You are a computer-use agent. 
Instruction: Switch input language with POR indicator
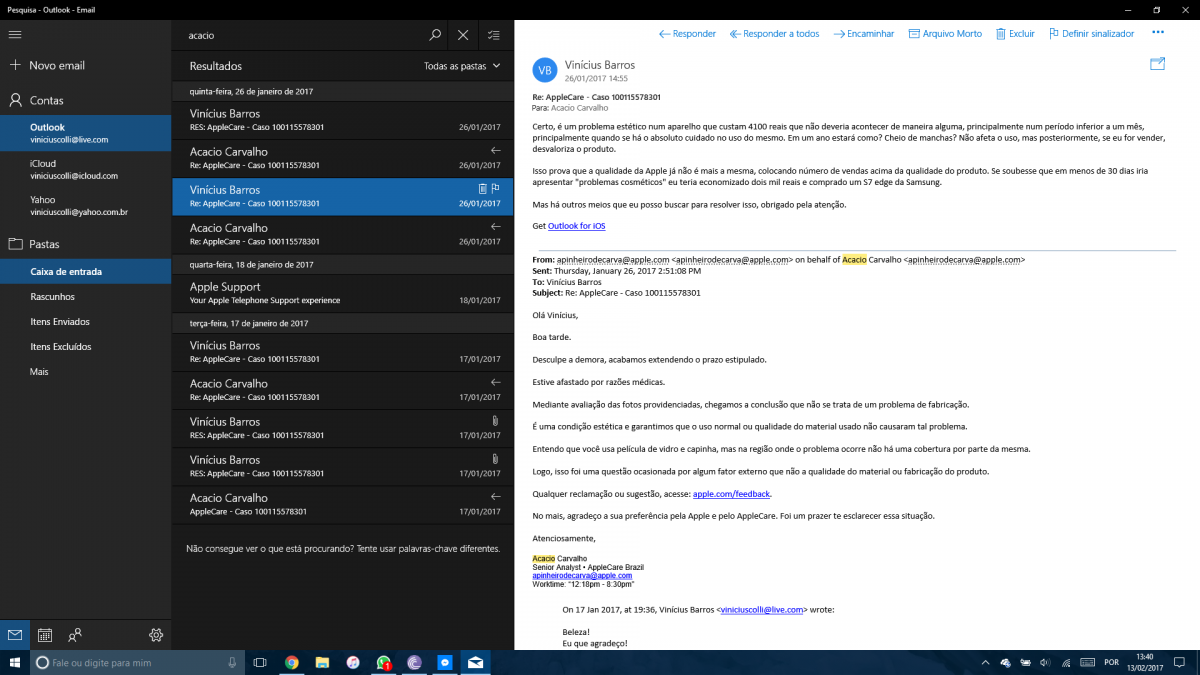(1112, 662)
